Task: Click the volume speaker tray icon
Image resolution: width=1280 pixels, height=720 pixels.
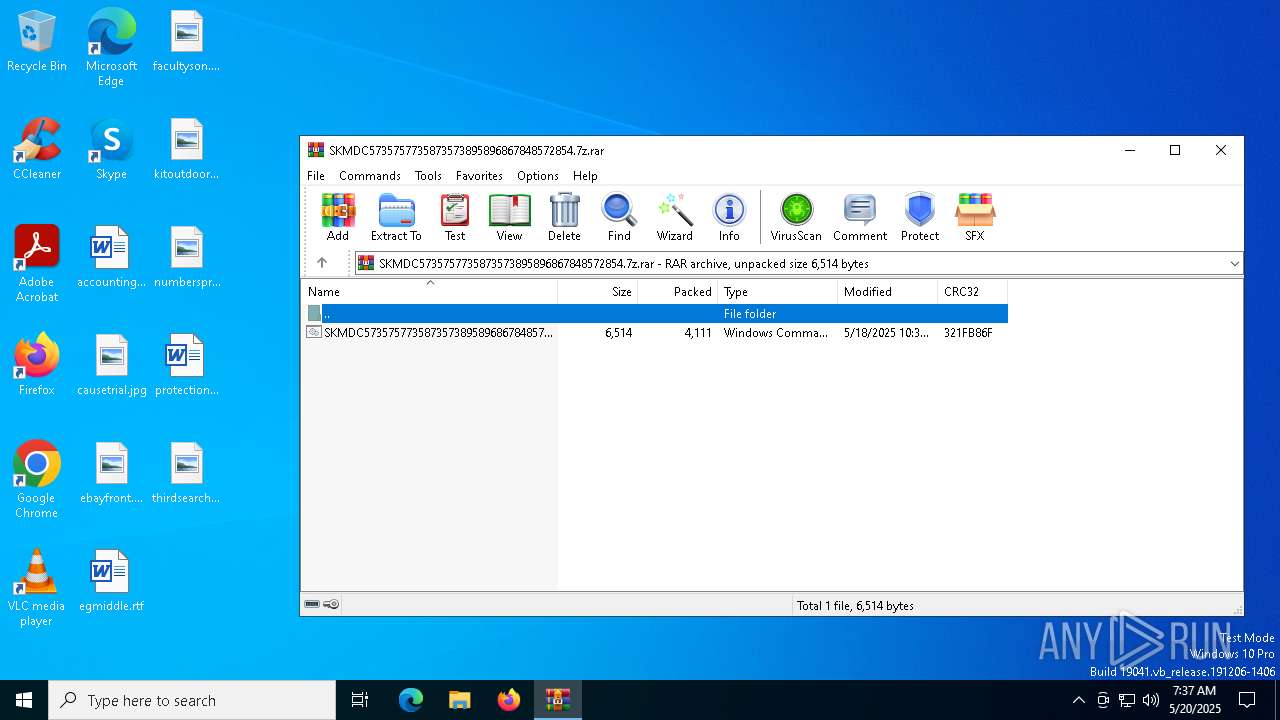Action: [1151, 700]
